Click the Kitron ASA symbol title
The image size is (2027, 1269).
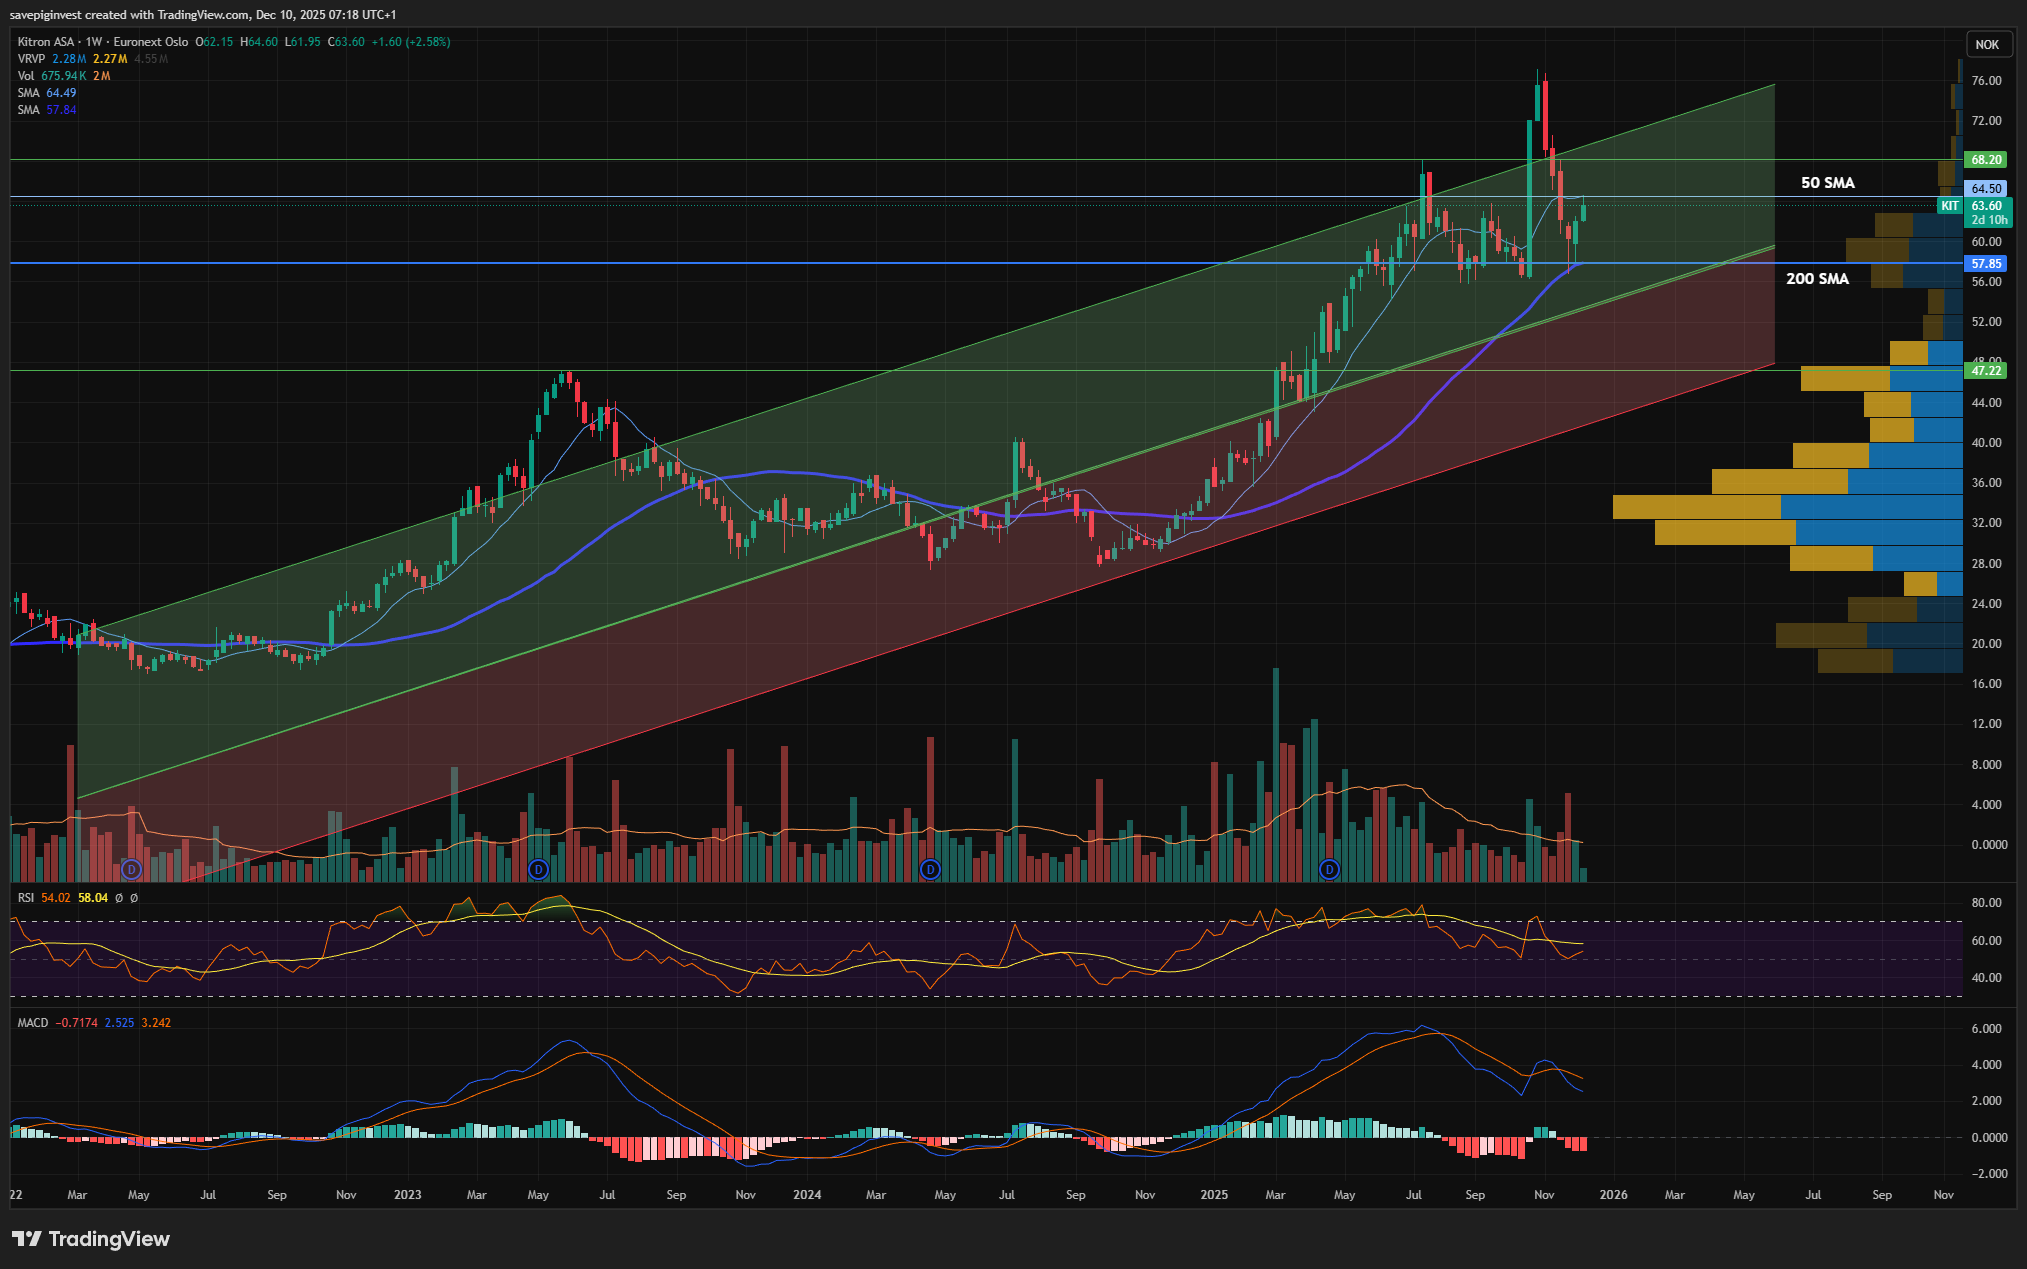click(x=46, y=42)
